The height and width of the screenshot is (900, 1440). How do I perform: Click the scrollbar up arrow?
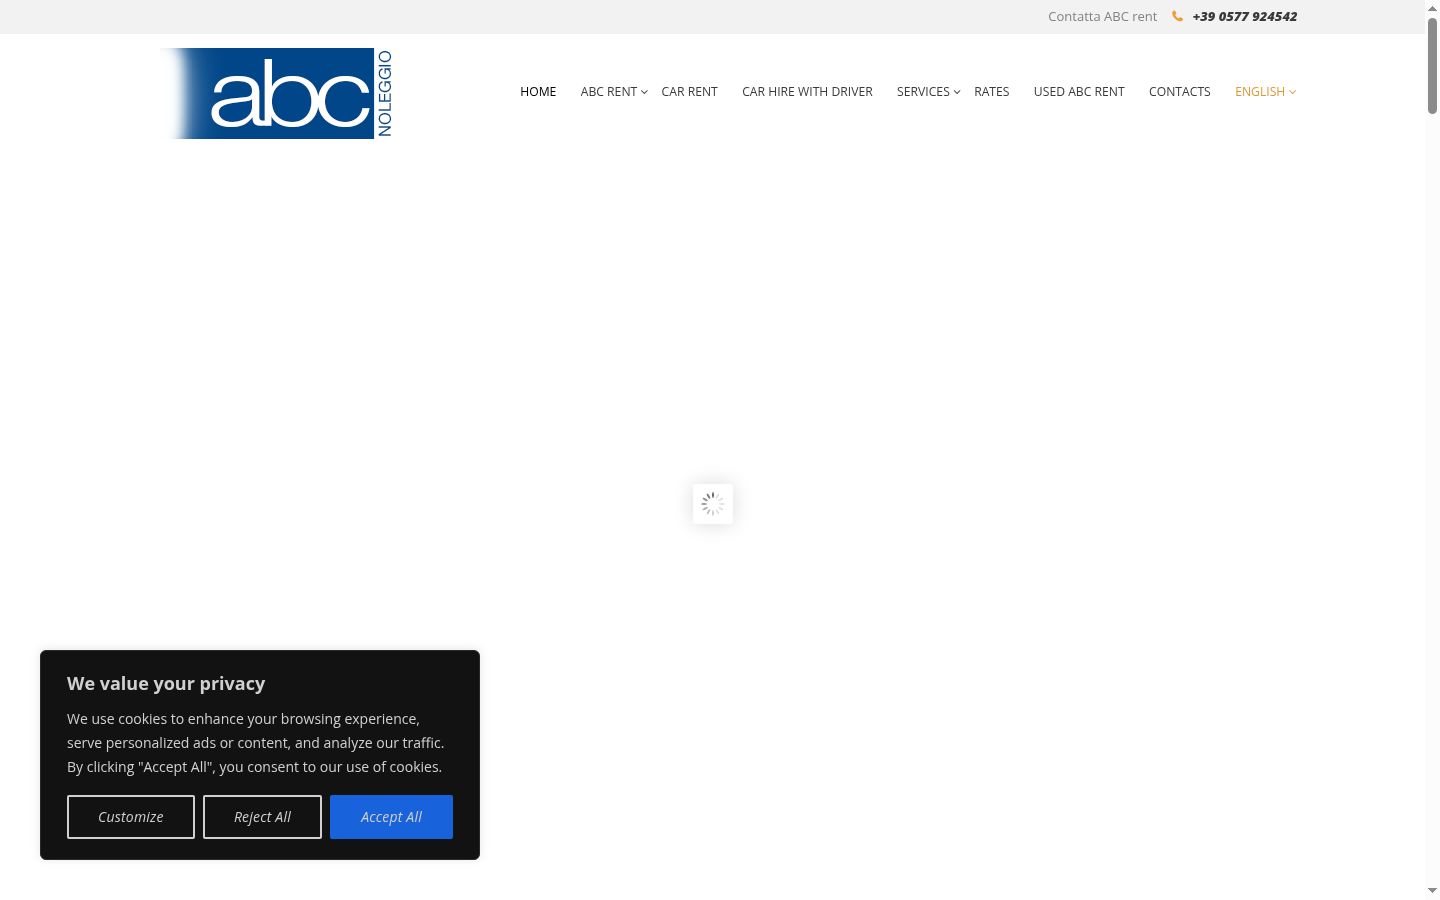pyautogui.click(x=1432, y=8)
